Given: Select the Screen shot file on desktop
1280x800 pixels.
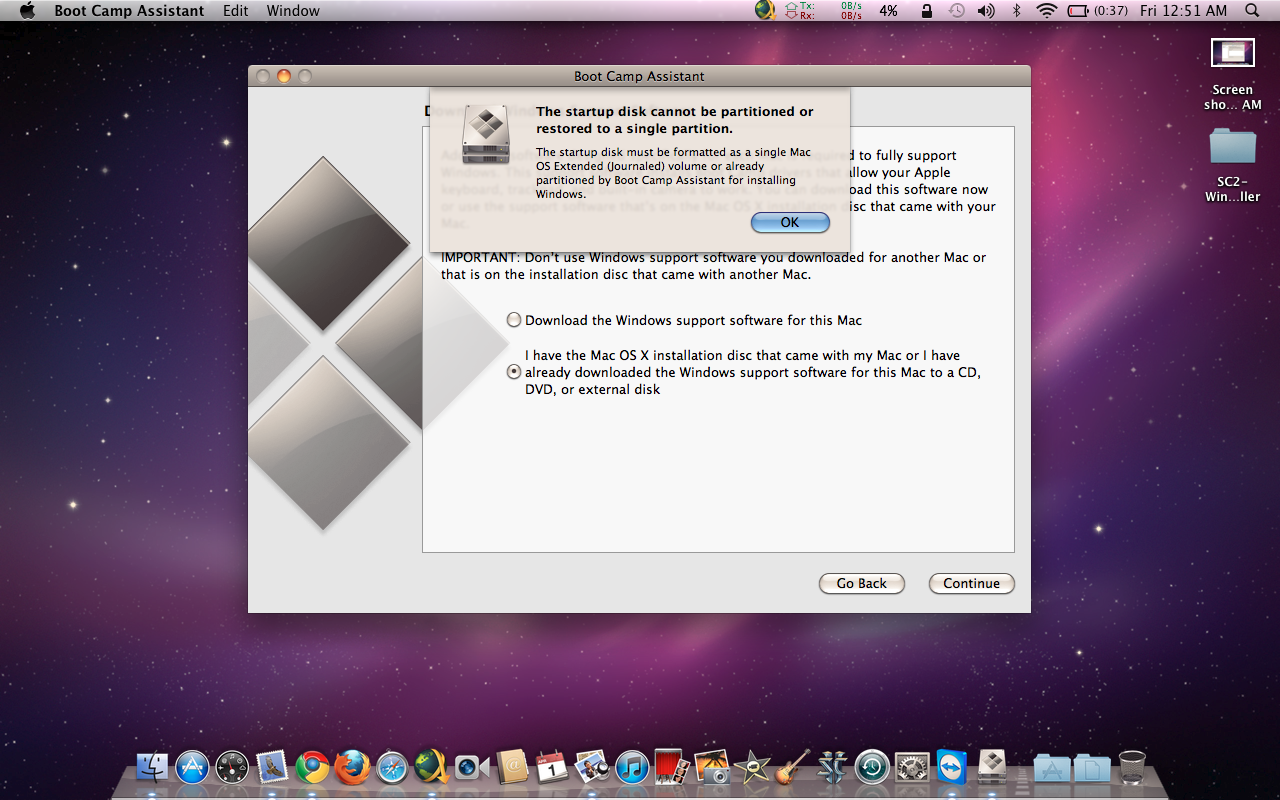Looking at the screenshot, I should pos(1232,74).
